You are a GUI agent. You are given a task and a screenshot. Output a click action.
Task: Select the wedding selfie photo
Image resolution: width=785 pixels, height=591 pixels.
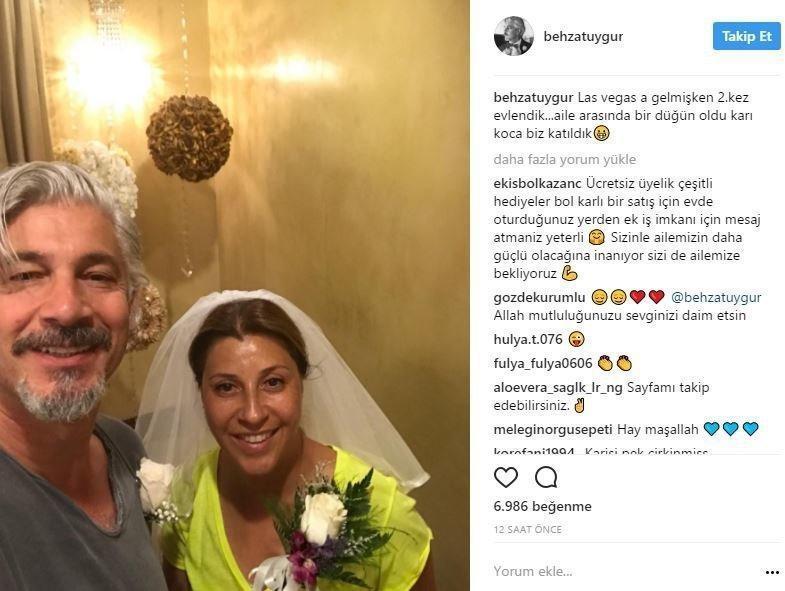click(x=235, y=296)
